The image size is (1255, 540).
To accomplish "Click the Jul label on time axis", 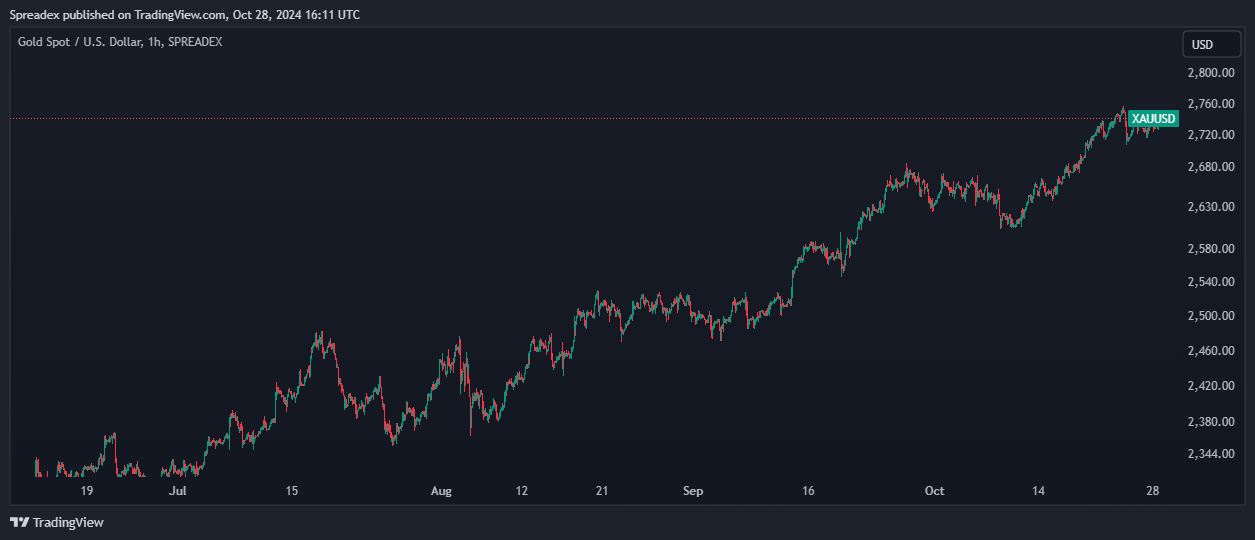I will point(177,491).
